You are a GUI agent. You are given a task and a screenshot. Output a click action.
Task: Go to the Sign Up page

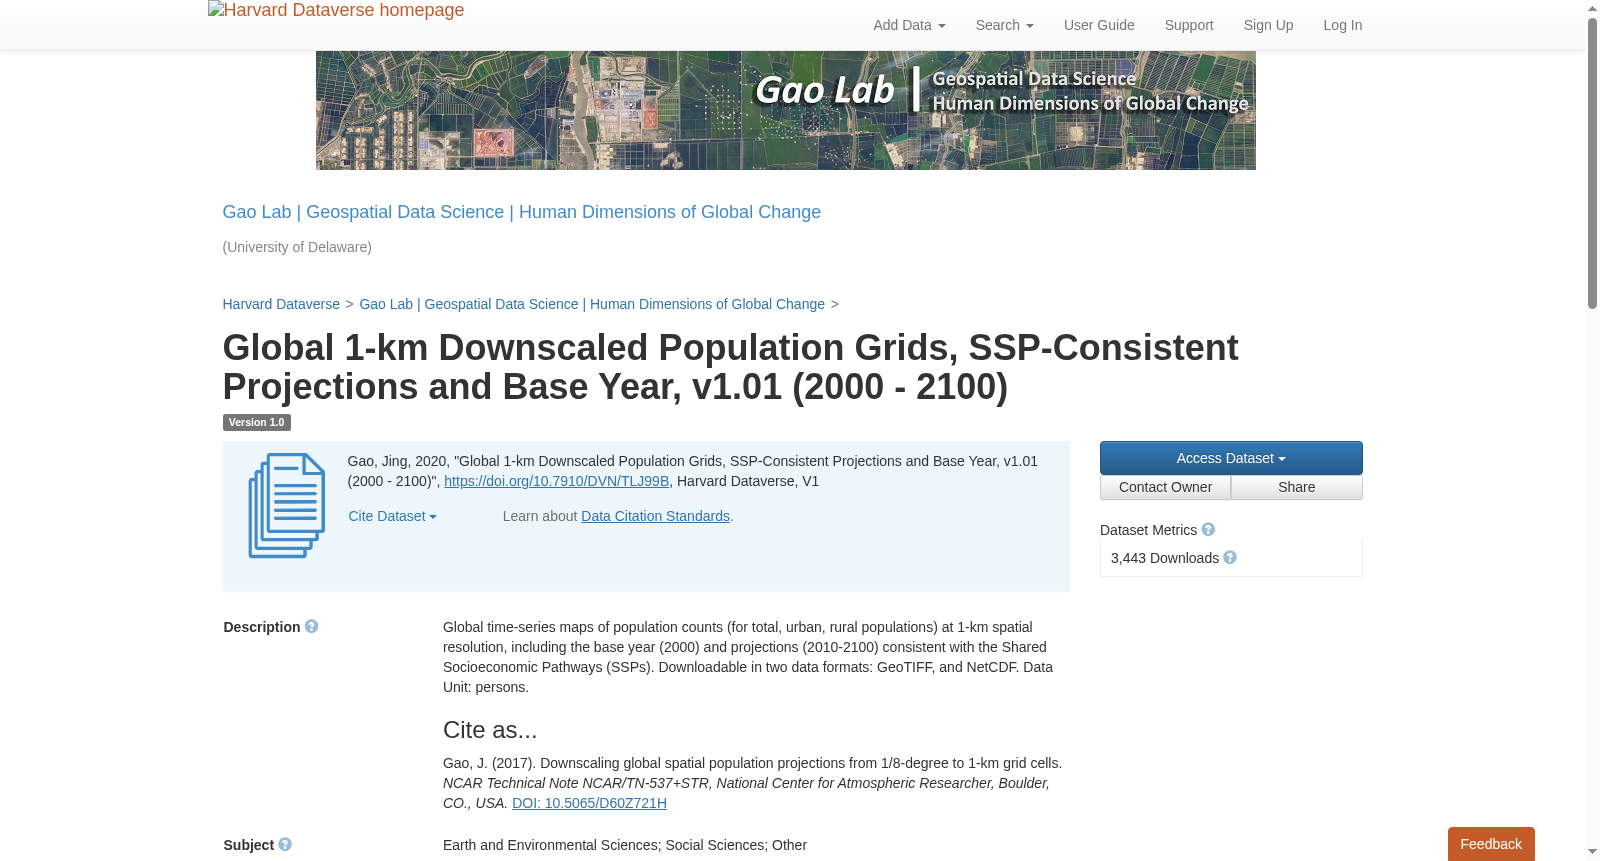1268,25
